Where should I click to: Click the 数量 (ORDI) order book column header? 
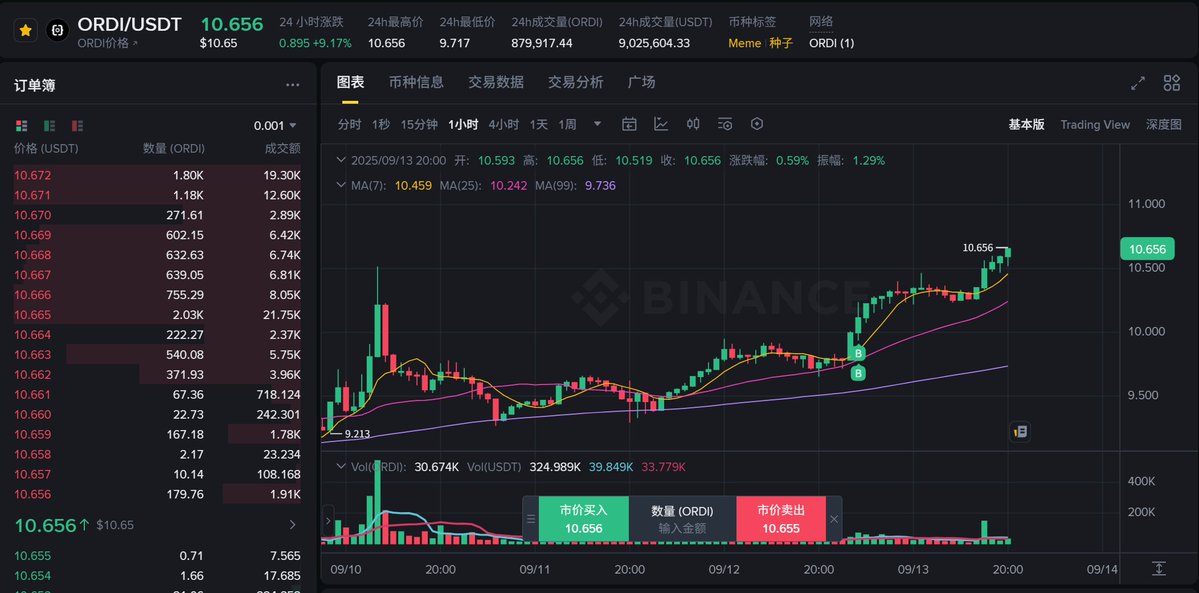[x=174, y=148]
